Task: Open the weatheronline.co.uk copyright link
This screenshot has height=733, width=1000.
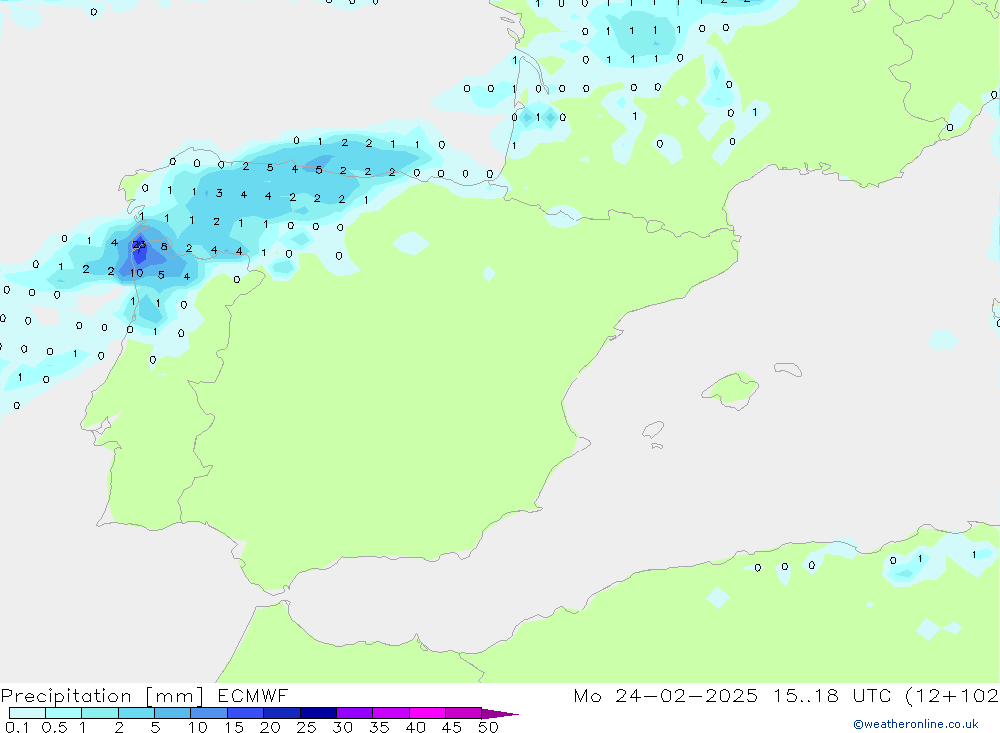Action: [x=916, y=724]
